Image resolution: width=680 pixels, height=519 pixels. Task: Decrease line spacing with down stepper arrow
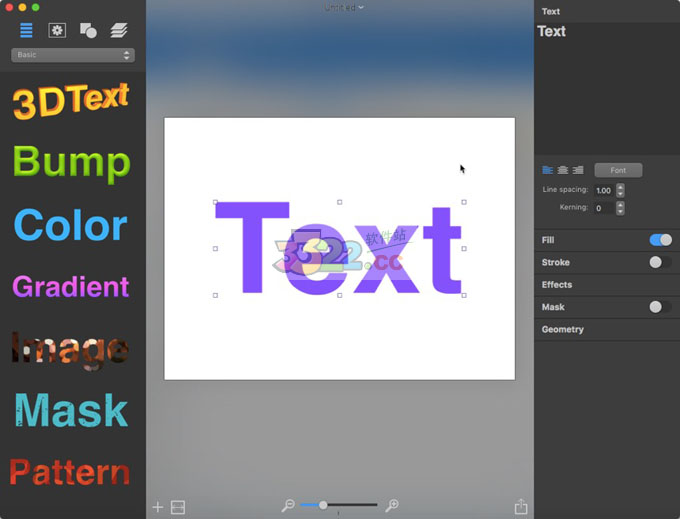click(620, 194)
